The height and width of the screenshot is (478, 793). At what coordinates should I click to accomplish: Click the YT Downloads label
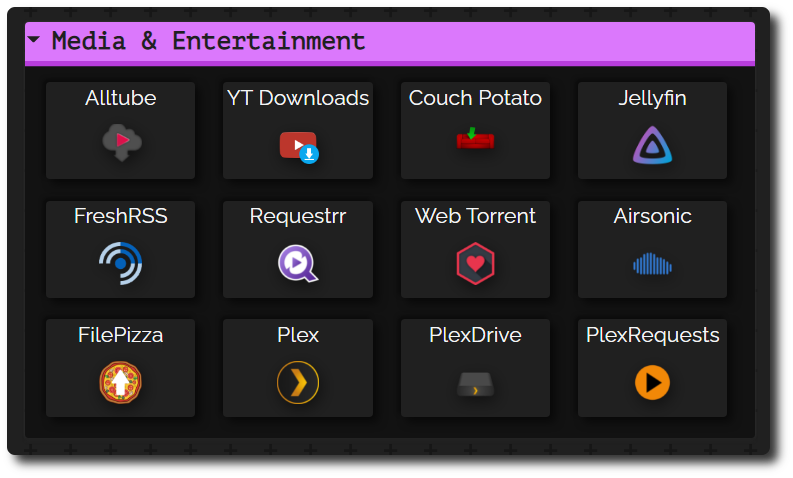click(x=298, y=98)
